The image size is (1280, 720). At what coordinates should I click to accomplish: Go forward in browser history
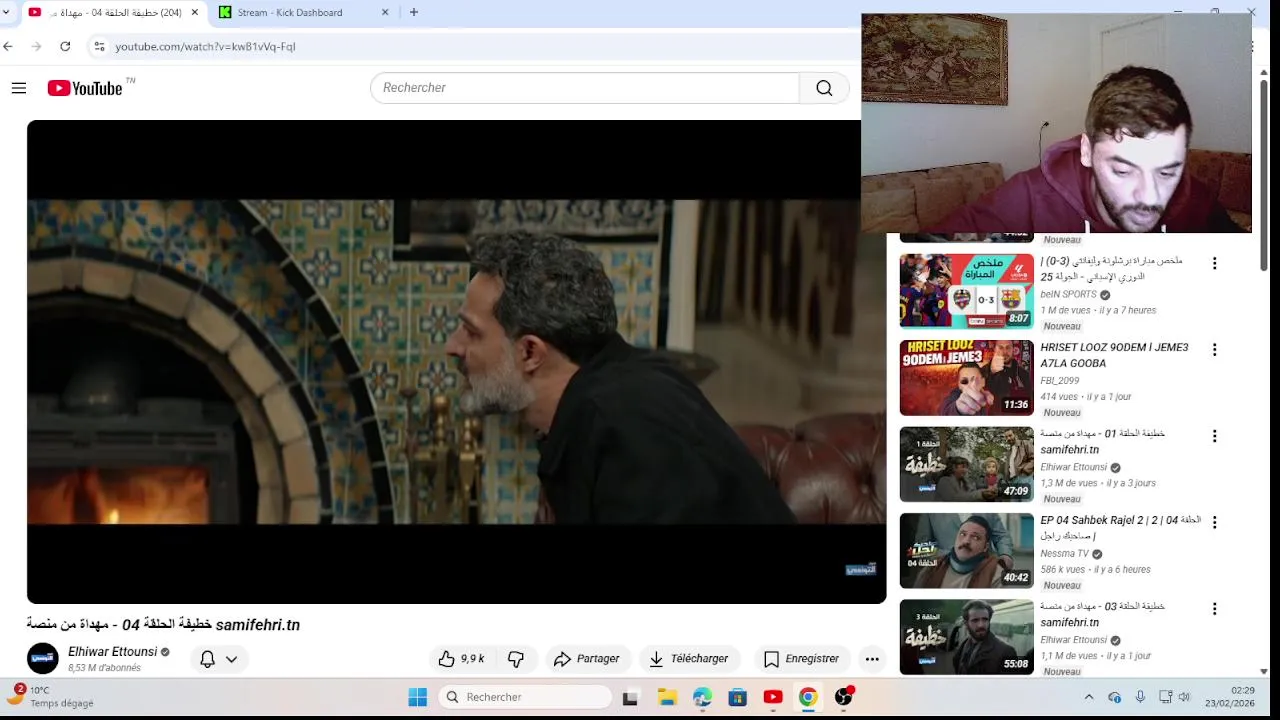click(x=37, y=46)
